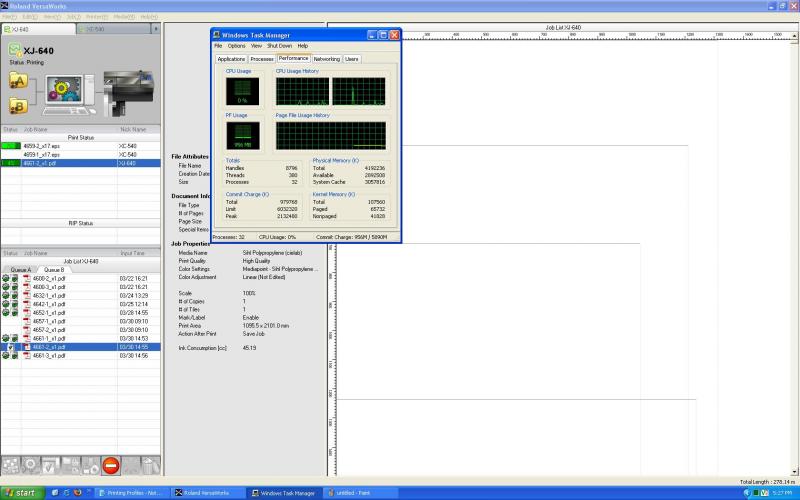The width and height of the screenshot is (800, 500).
Task: Click the layout preview scrollbar down arrow
Action: point(794,472)
